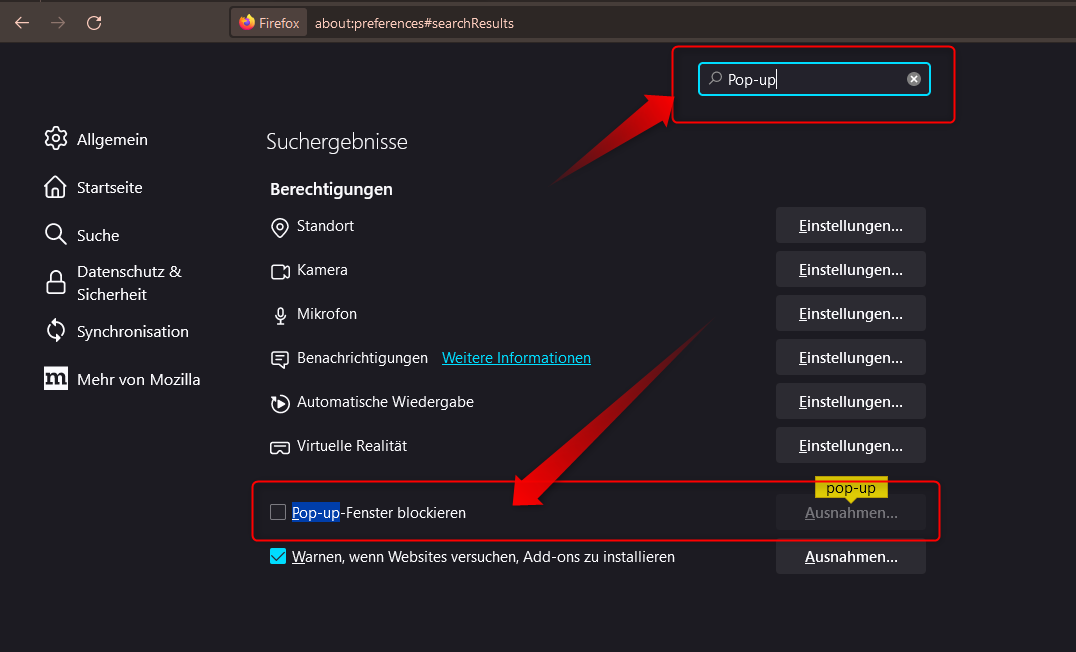Click the Datenschutz padlock icon

[x=56, y=282]
